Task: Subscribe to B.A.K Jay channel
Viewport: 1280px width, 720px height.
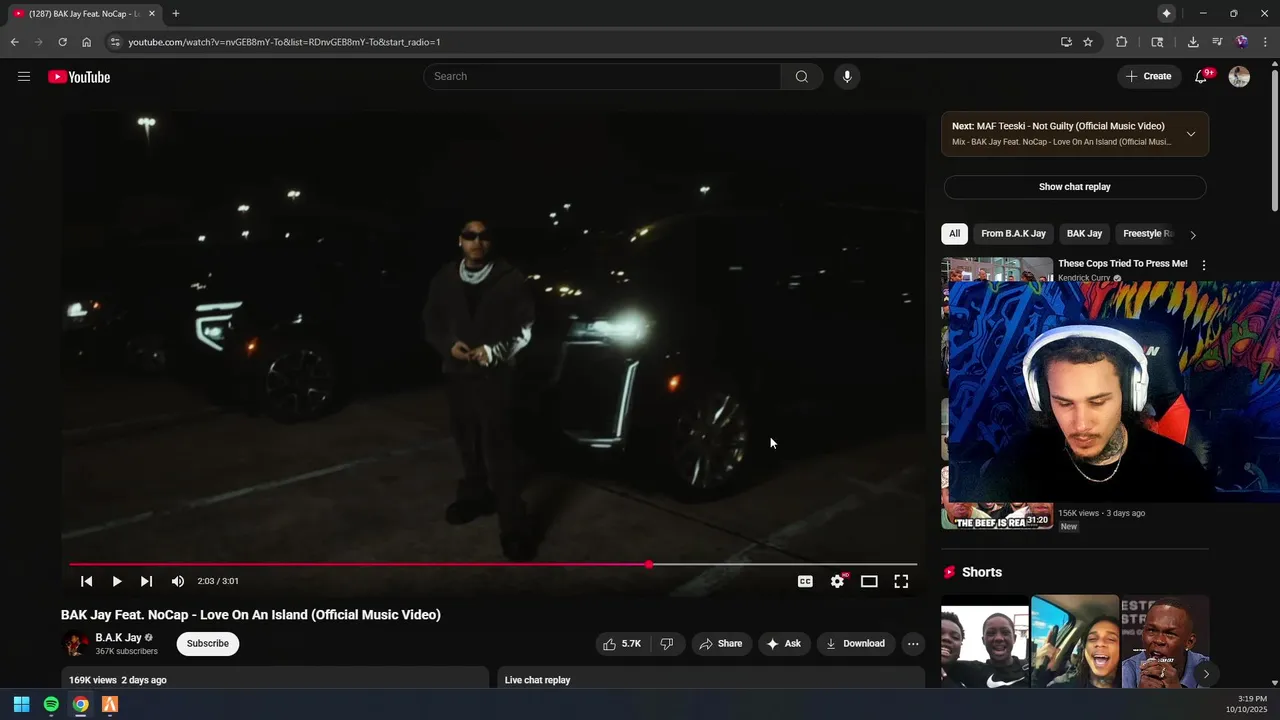Action: (208, 644)
